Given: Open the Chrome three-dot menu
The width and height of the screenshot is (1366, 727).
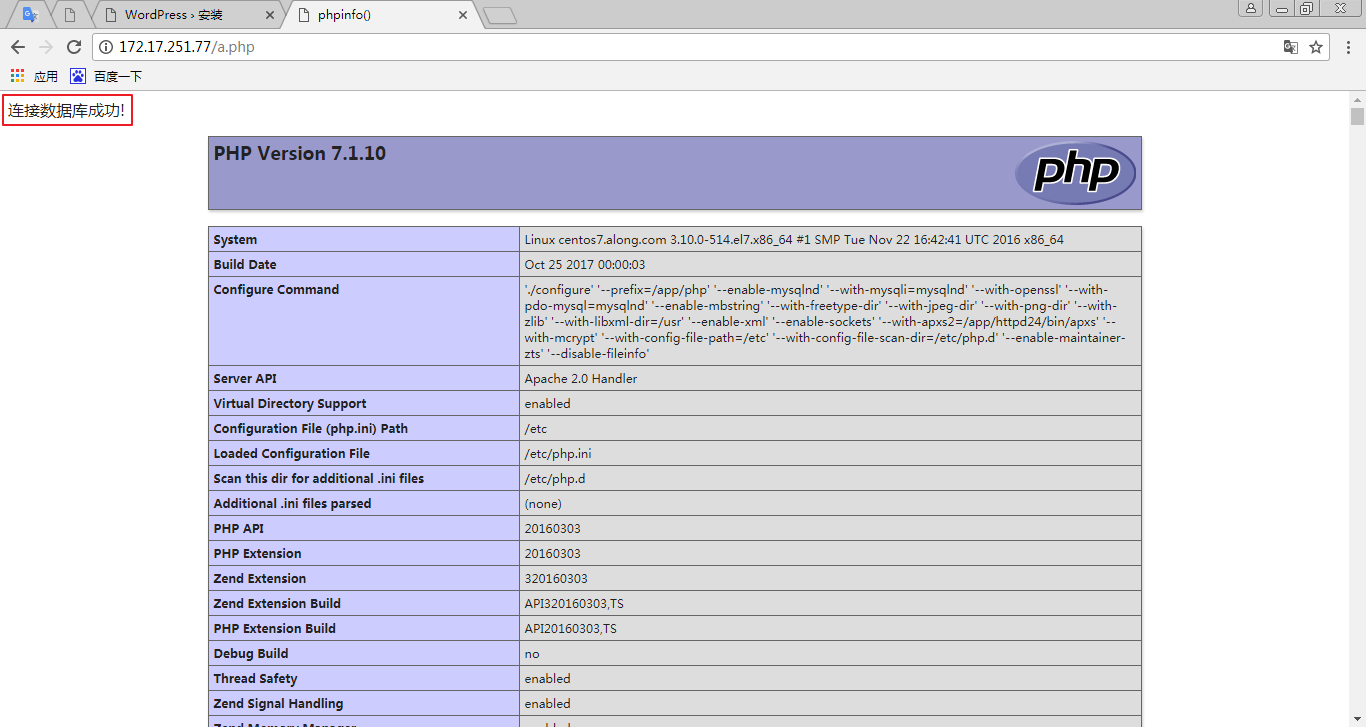Looking at the screenshot, I should coord(1347,46).
